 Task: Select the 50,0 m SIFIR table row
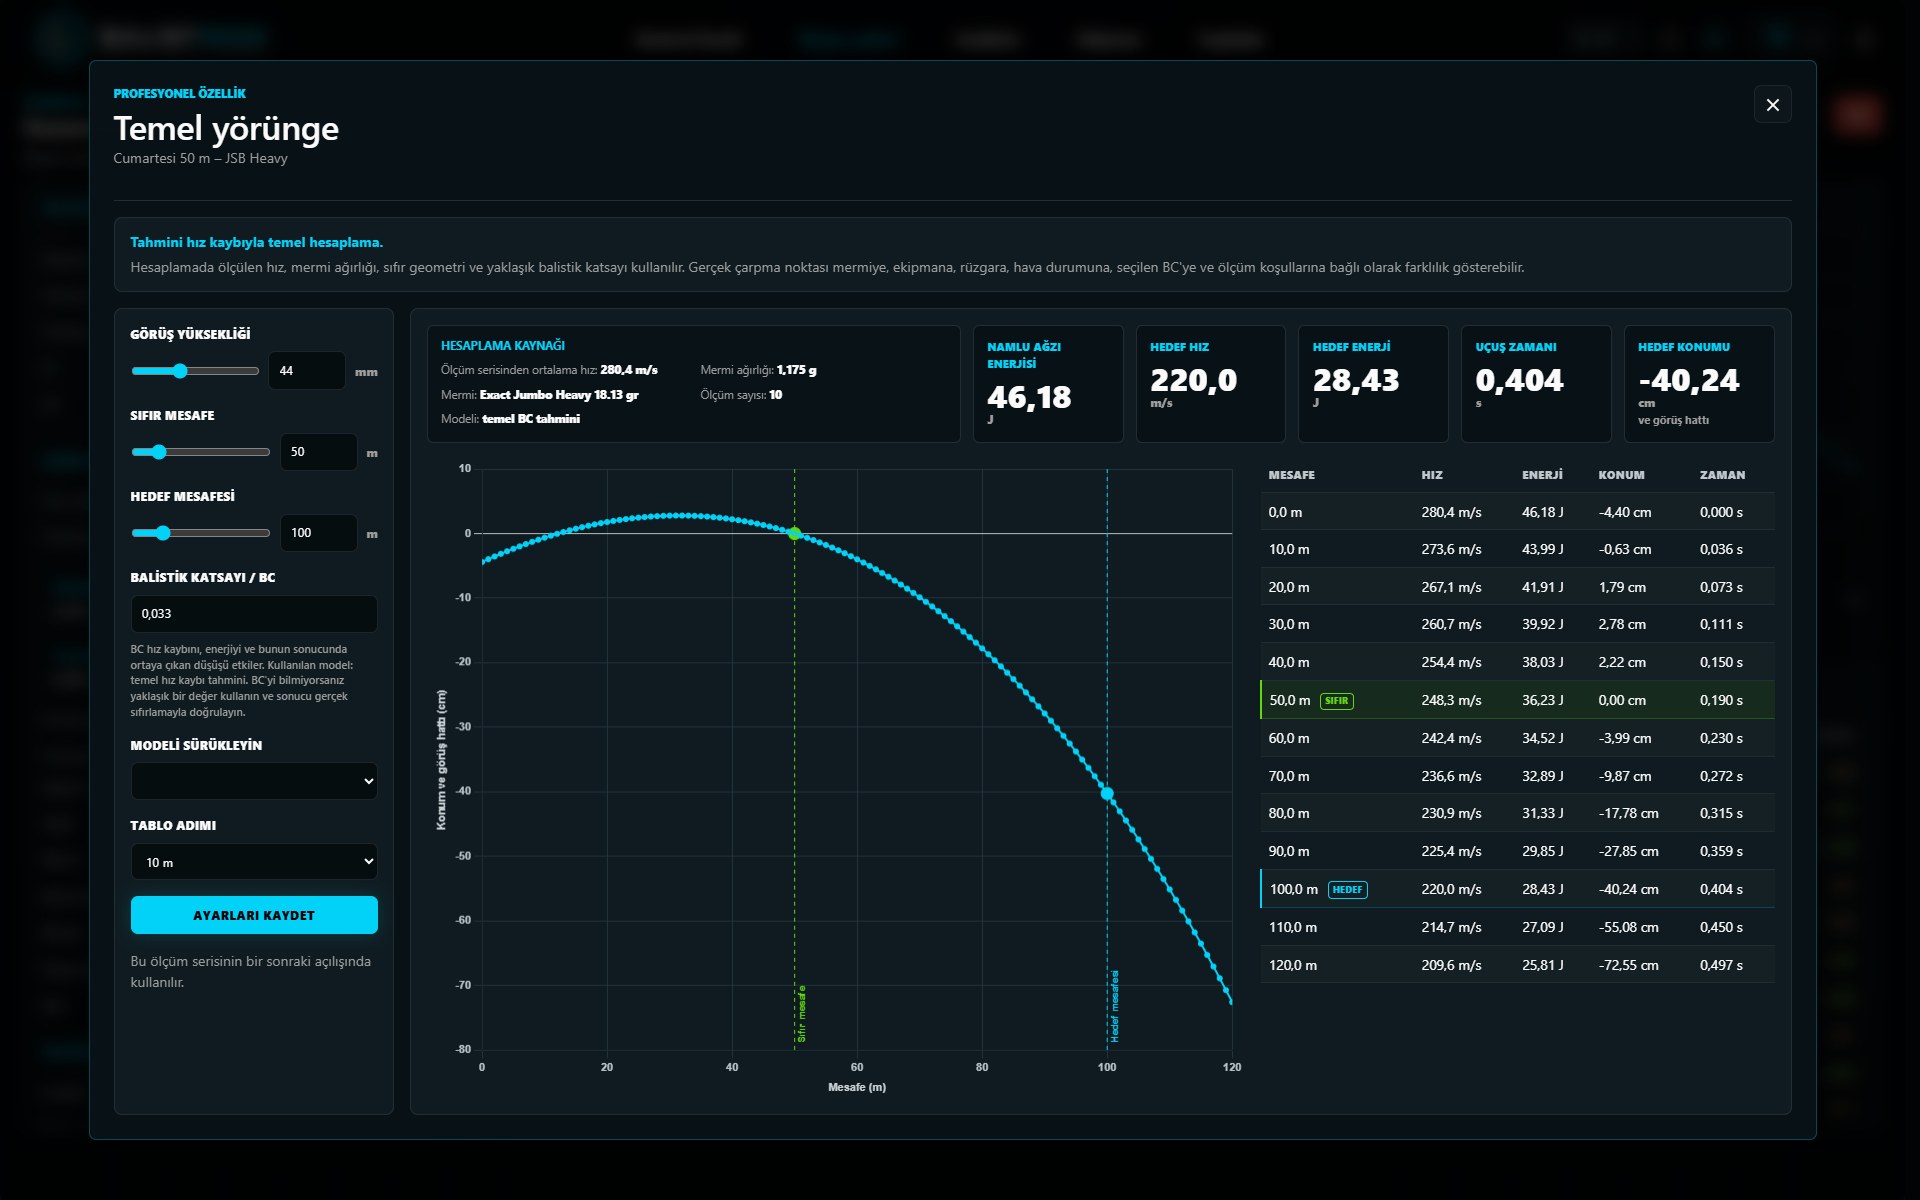pyautogui.click(x=1517, y=700)
